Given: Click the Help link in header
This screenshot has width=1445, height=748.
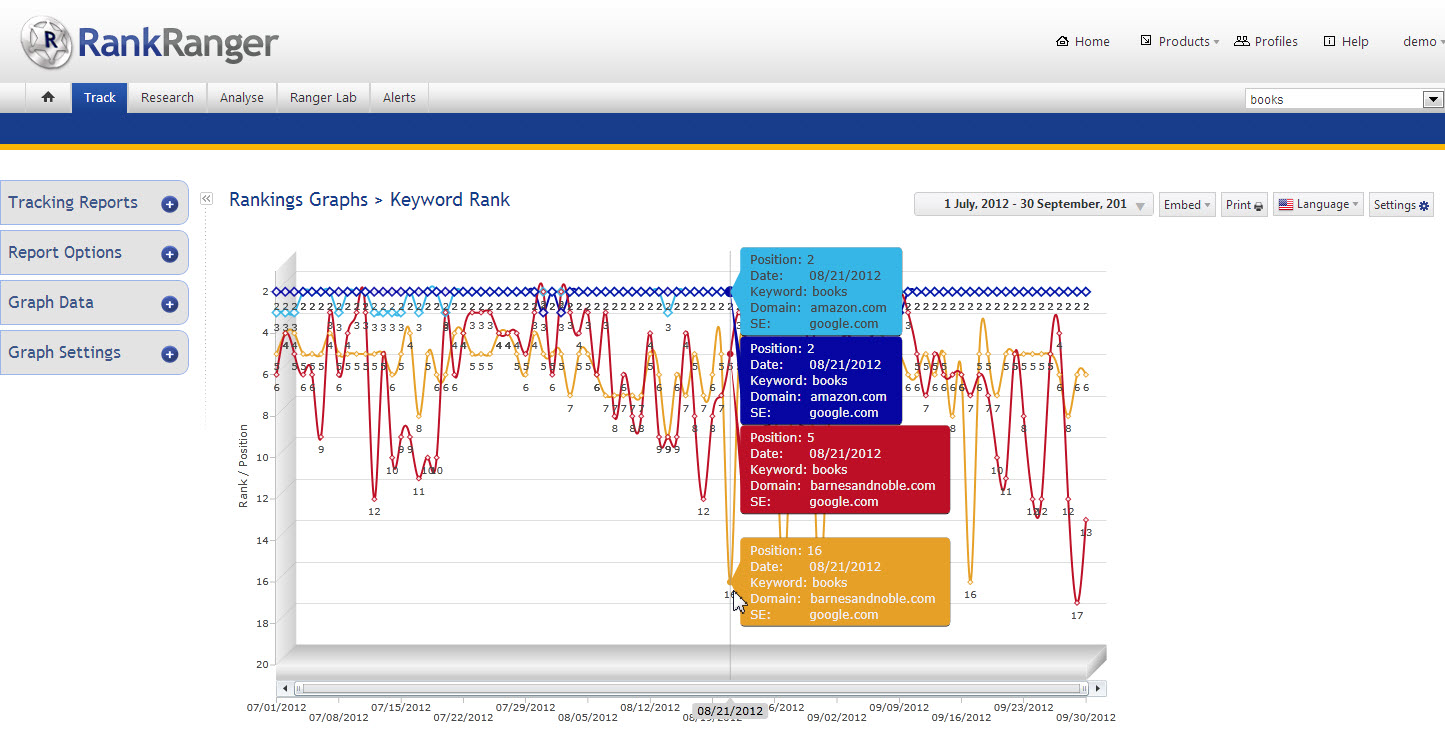Looking at the screenshot, I should [1346, 42].
